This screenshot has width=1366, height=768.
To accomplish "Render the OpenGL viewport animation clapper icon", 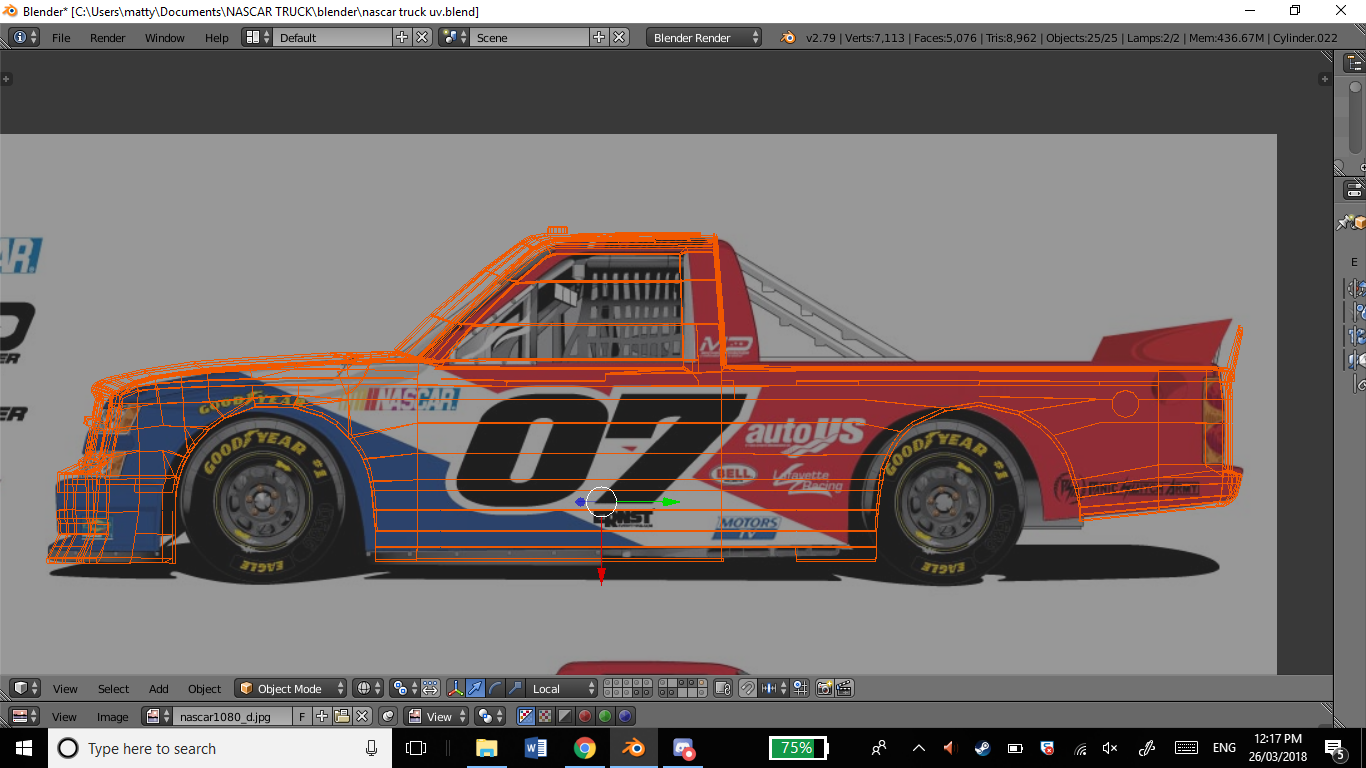I will pos(844,688).
